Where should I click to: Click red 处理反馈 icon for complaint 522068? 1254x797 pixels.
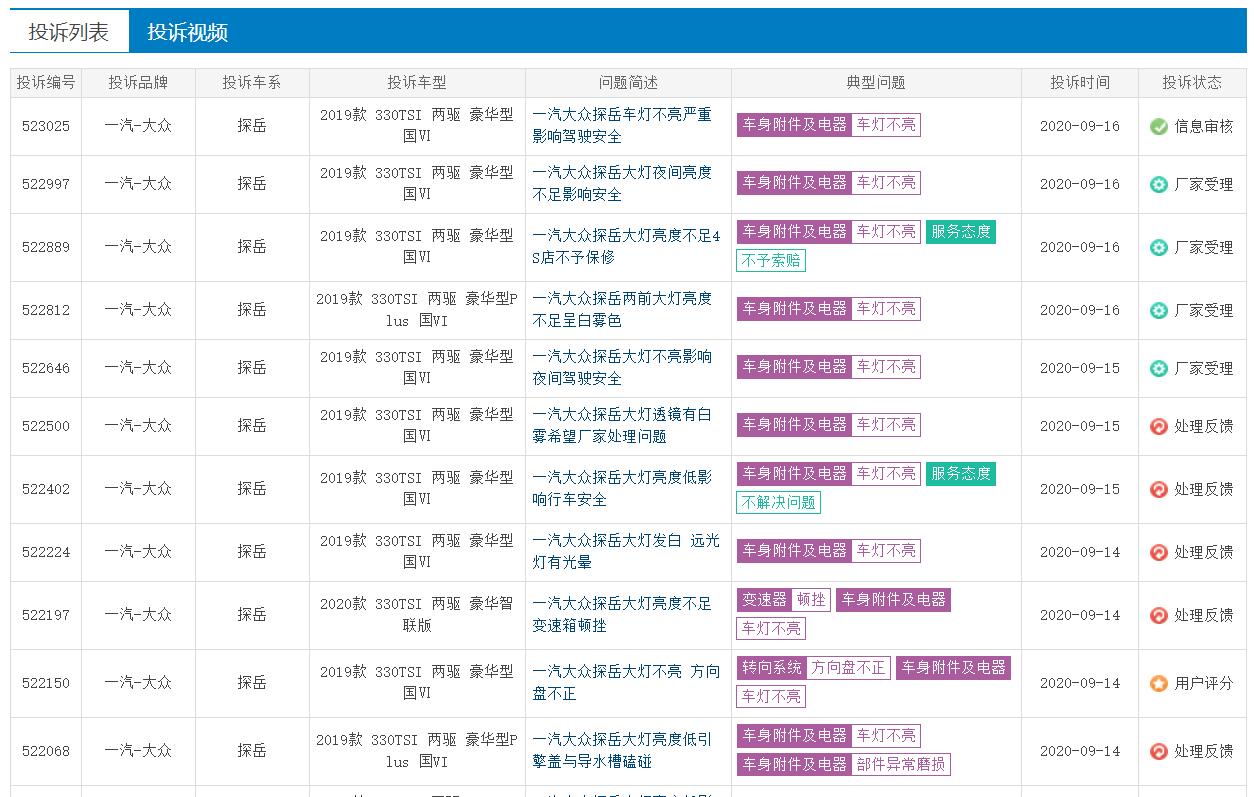coord(1159,752)
